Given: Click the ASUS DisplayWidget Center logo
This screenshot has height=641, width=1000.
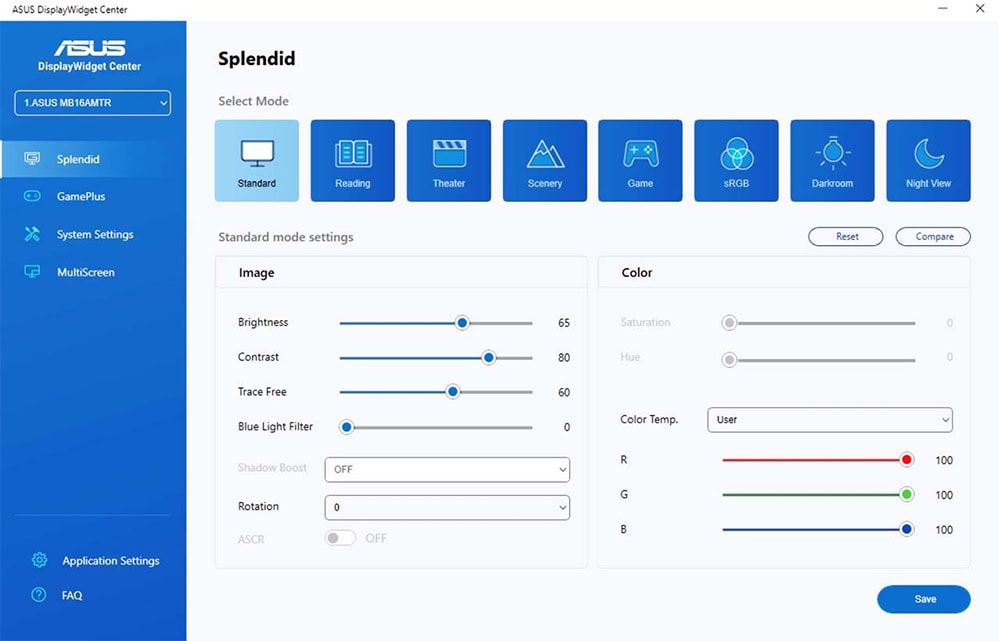Looking at the screenshot, I should [x=89, y=55].
